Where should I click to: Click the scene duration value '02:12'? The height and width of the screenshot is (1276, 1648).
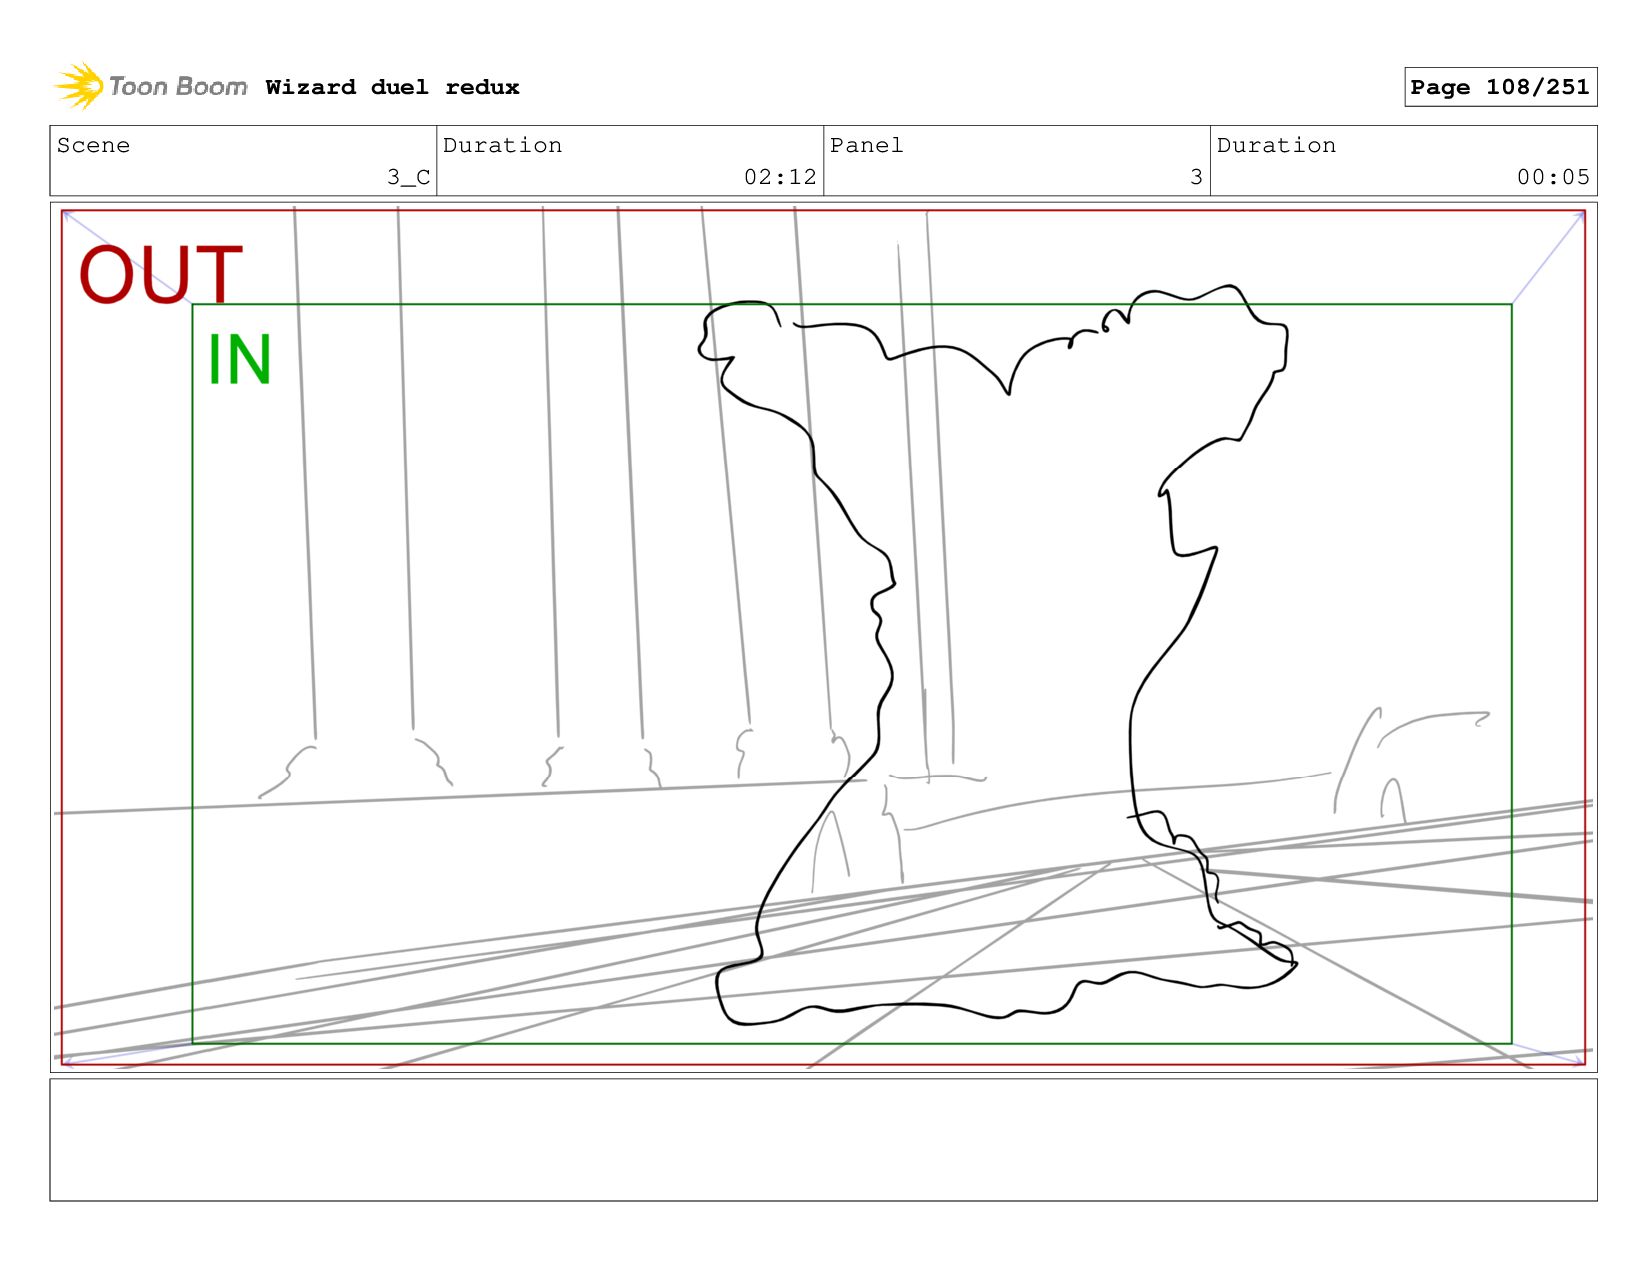tap(780, 177)
